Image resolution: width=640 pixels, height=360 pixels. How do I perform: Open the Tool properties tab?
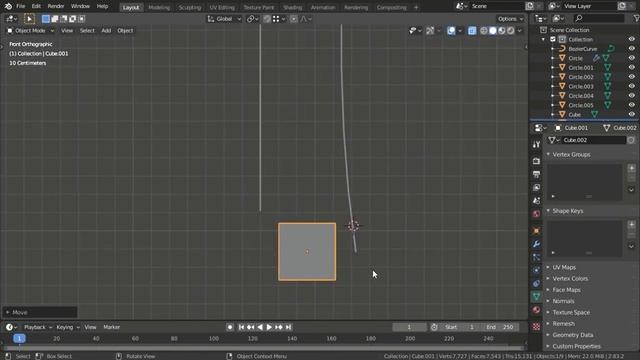[536, 144]
